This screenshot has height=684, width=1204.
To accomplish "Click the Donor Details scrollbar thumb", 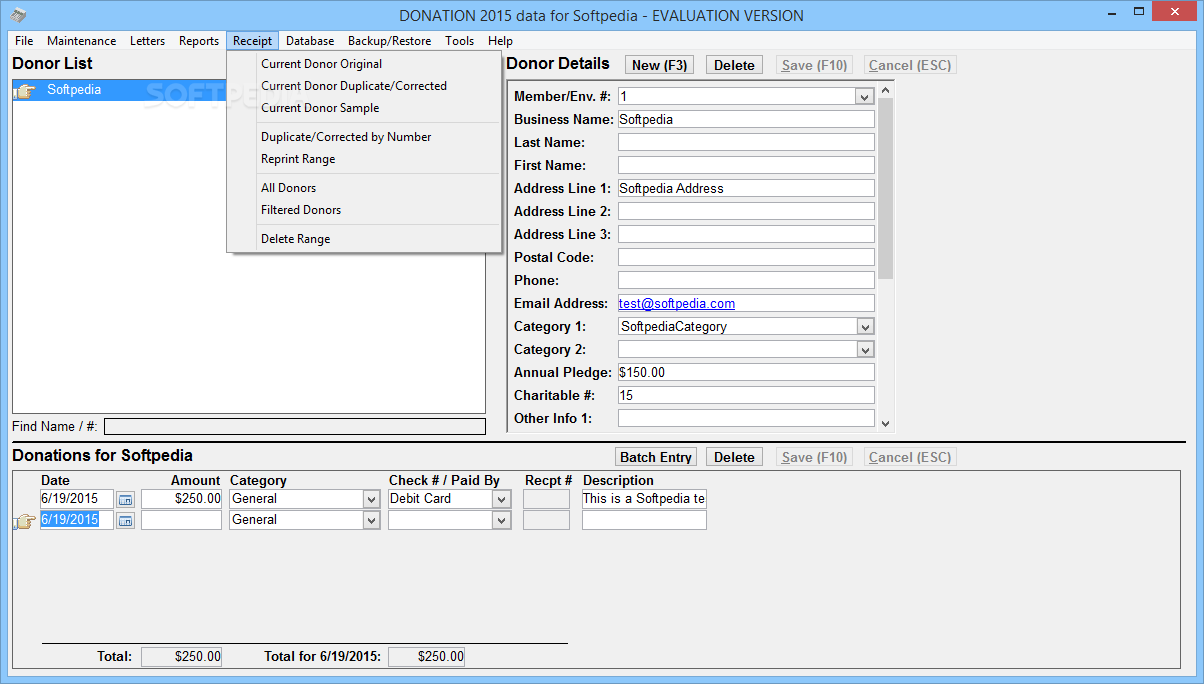I will 885,188.
